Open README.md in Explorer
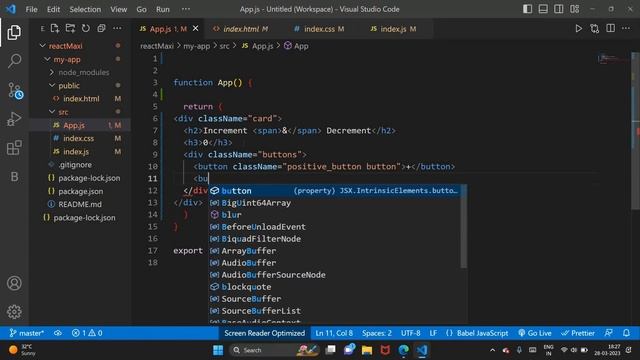 [x=80, y=204]
